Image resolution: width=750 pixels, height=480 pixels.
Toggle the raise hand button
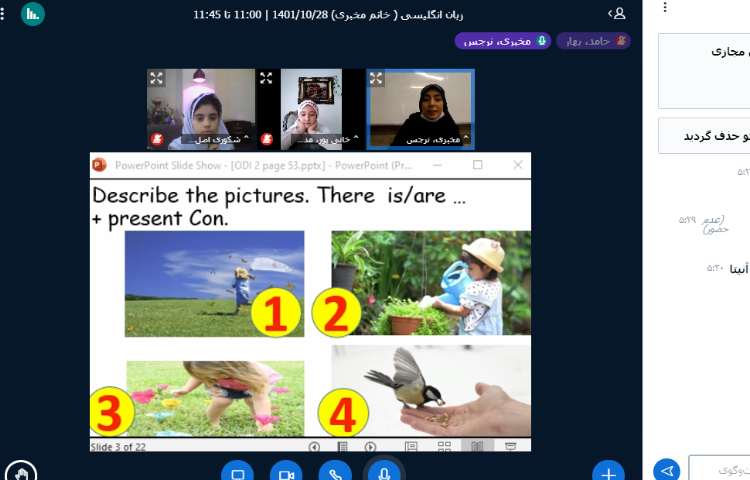click(21, 473)
